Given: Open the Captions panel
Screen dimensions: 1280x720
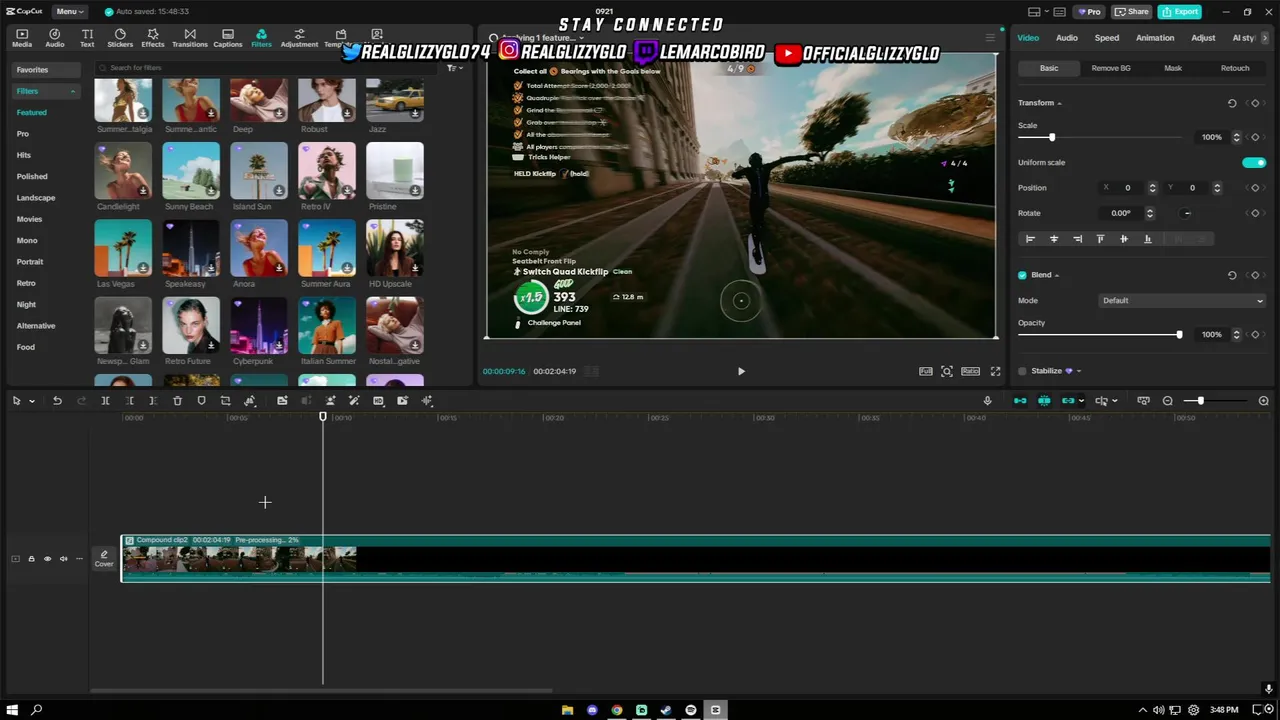Looking at the screenshot, I should (x=228, y=38).
